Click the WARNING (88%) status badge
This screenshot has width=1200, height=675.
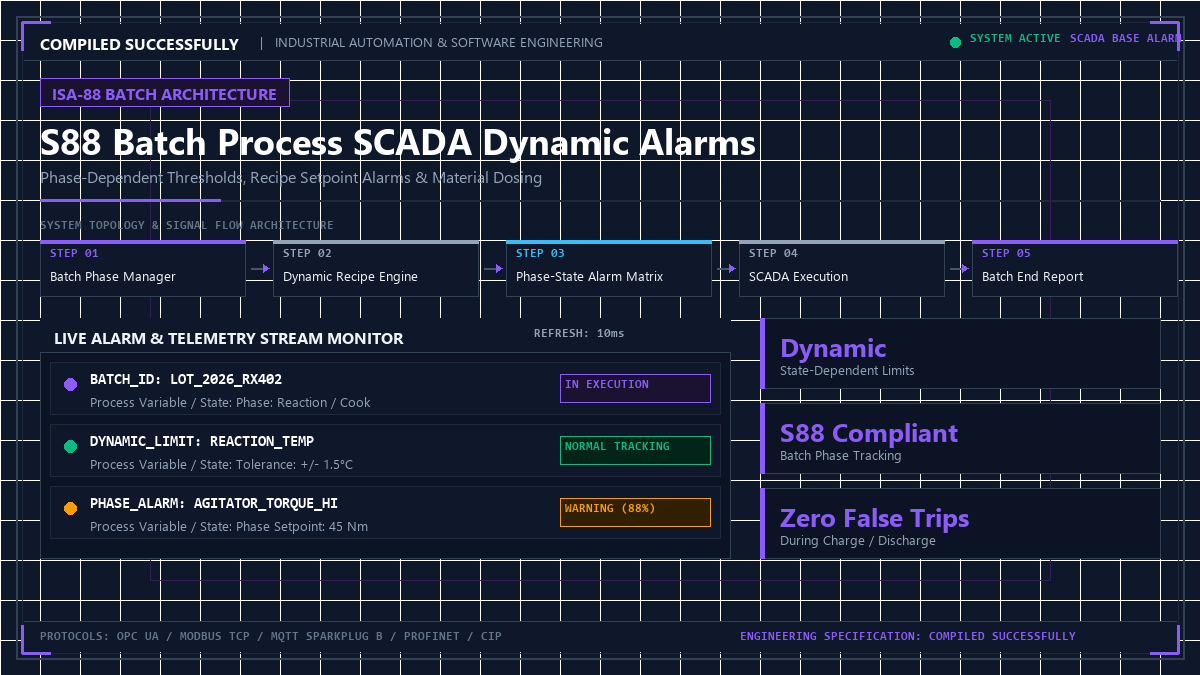click(635, 512)
